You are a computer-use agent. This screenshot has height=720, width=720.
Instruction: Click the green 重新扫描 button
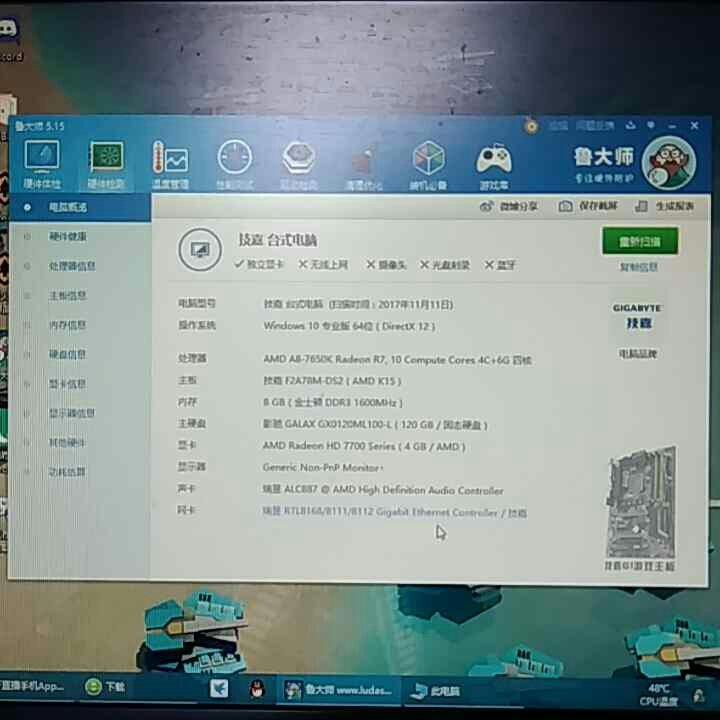(x=640, y=241)
